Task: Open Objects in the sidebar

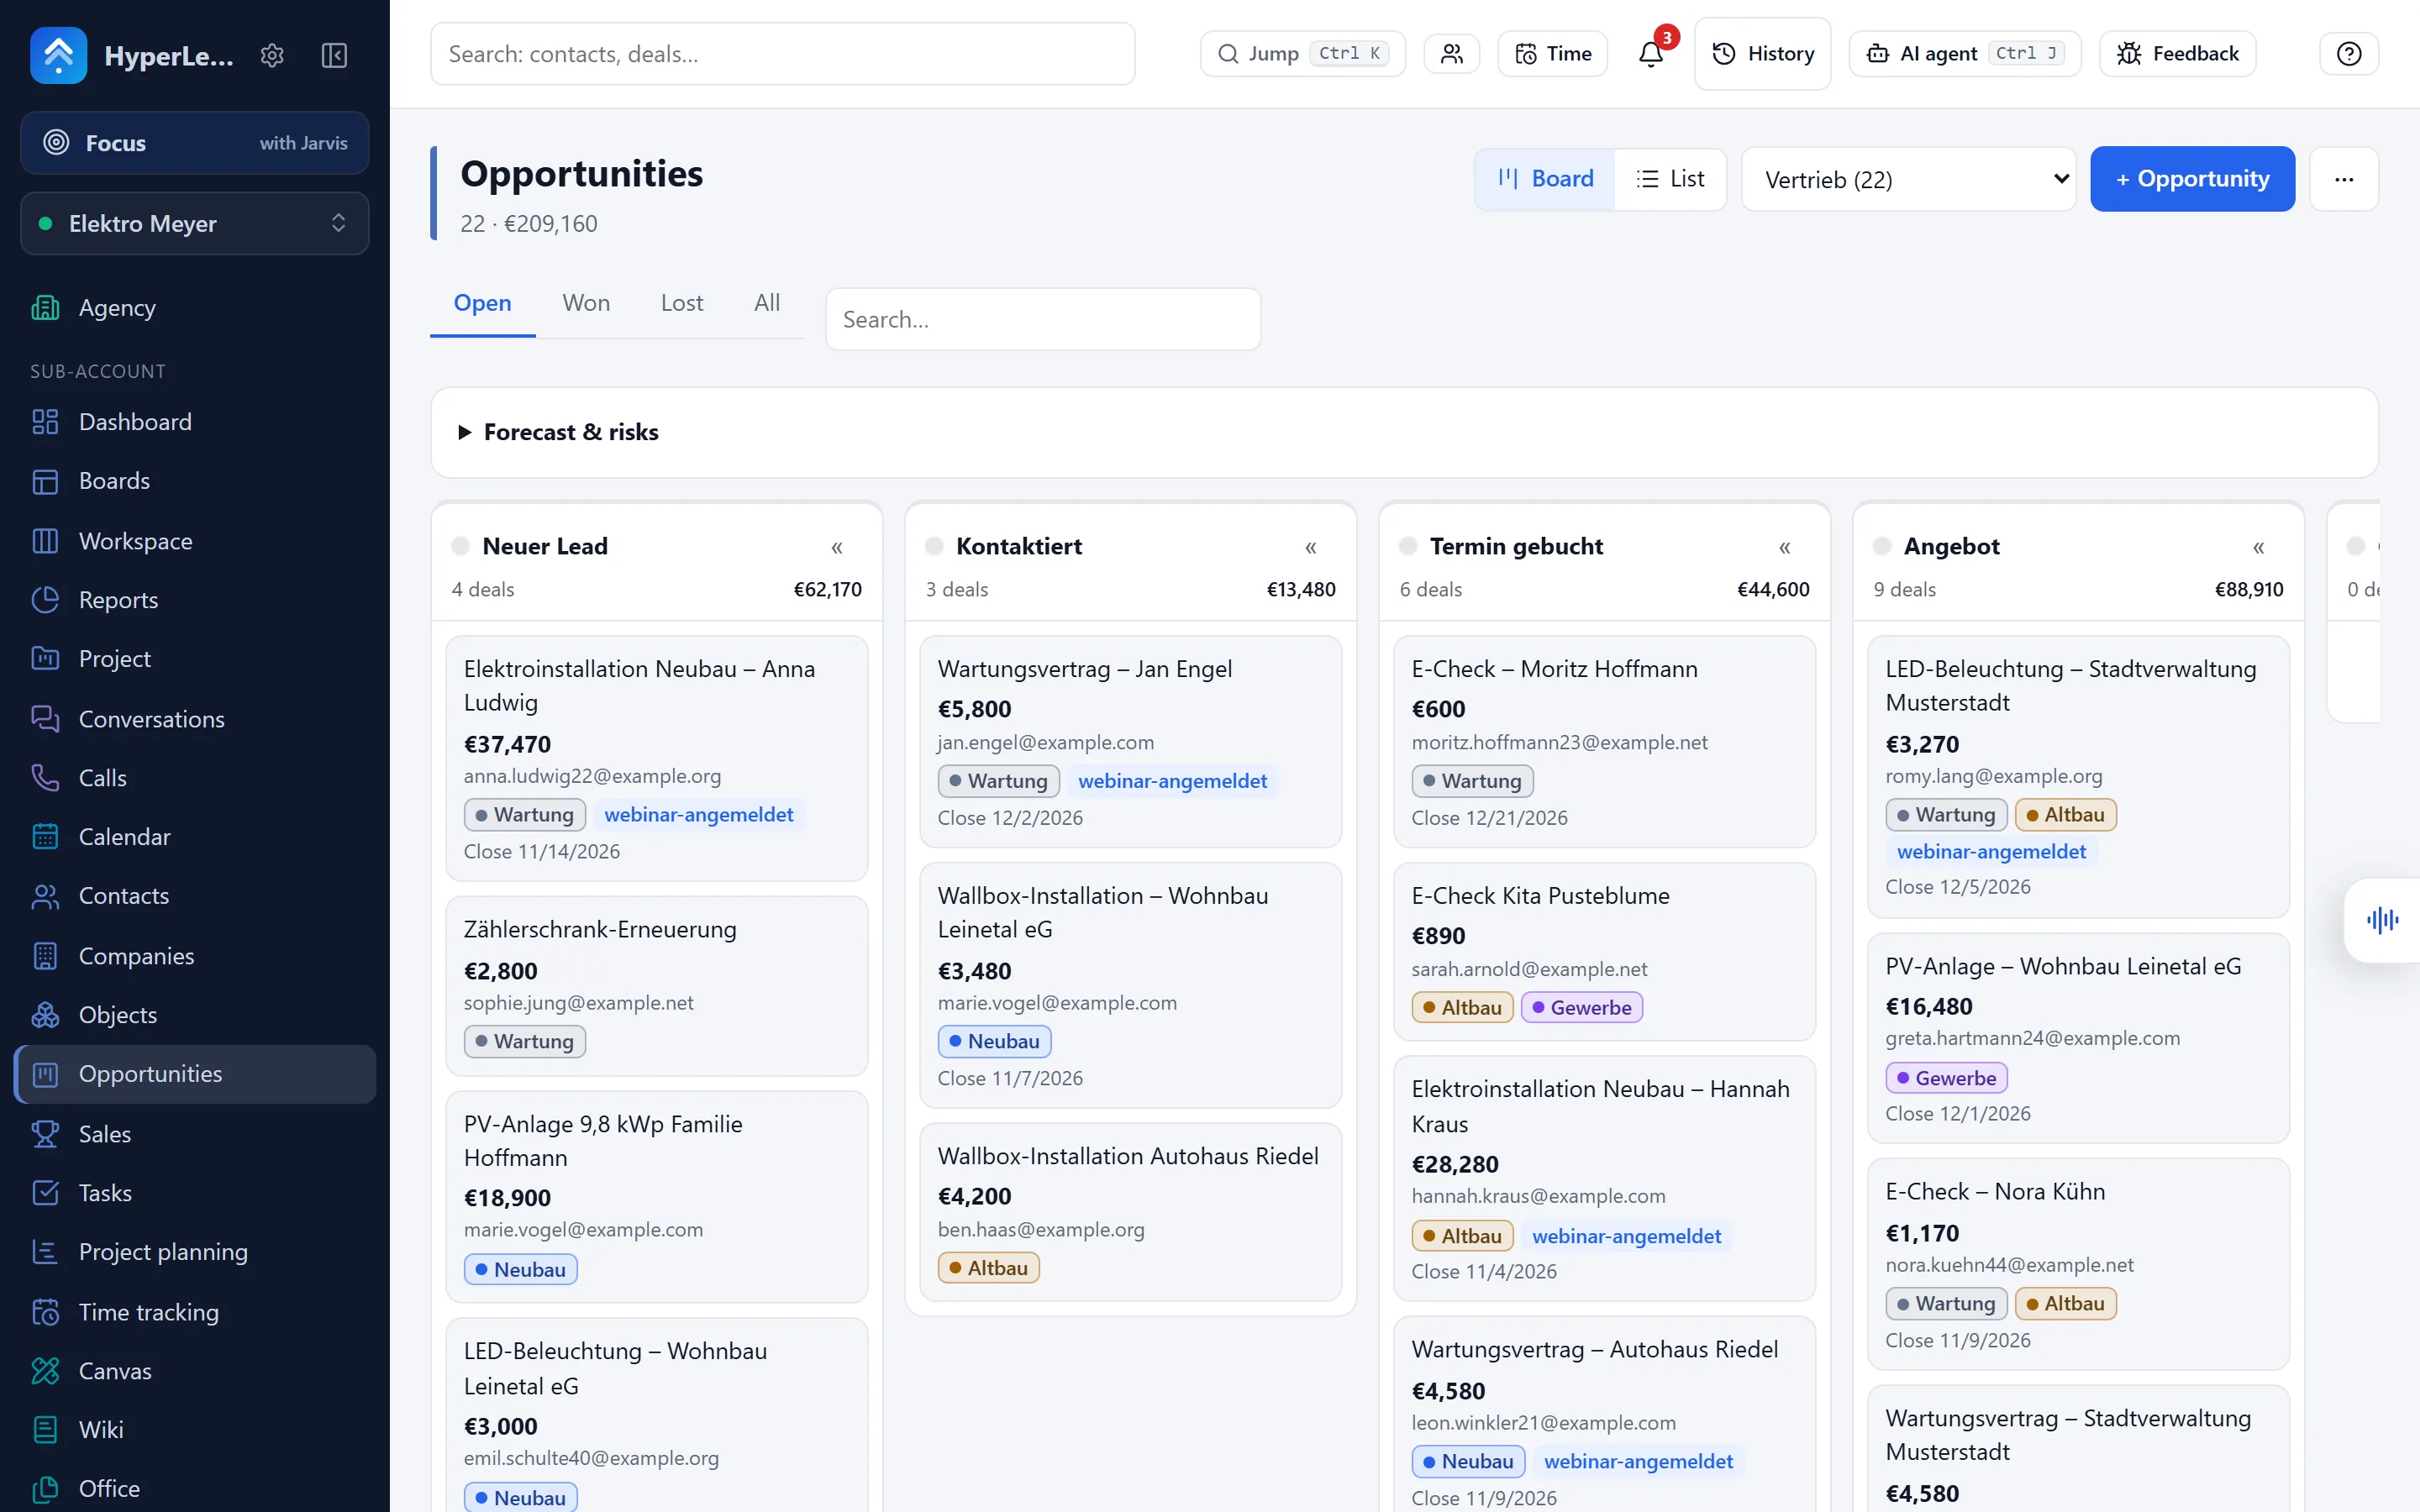Action: point(195,1015)
